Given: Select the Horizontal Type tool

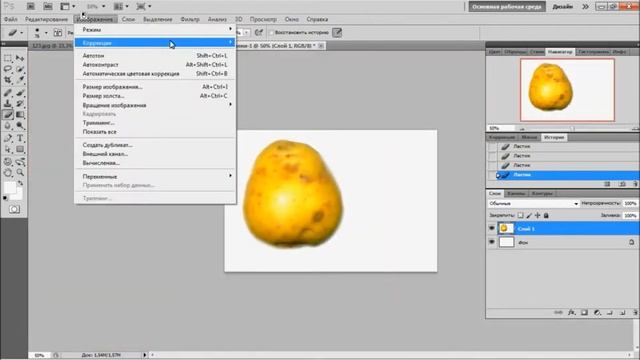Looking at the screenshot, I should coord(20,139).
